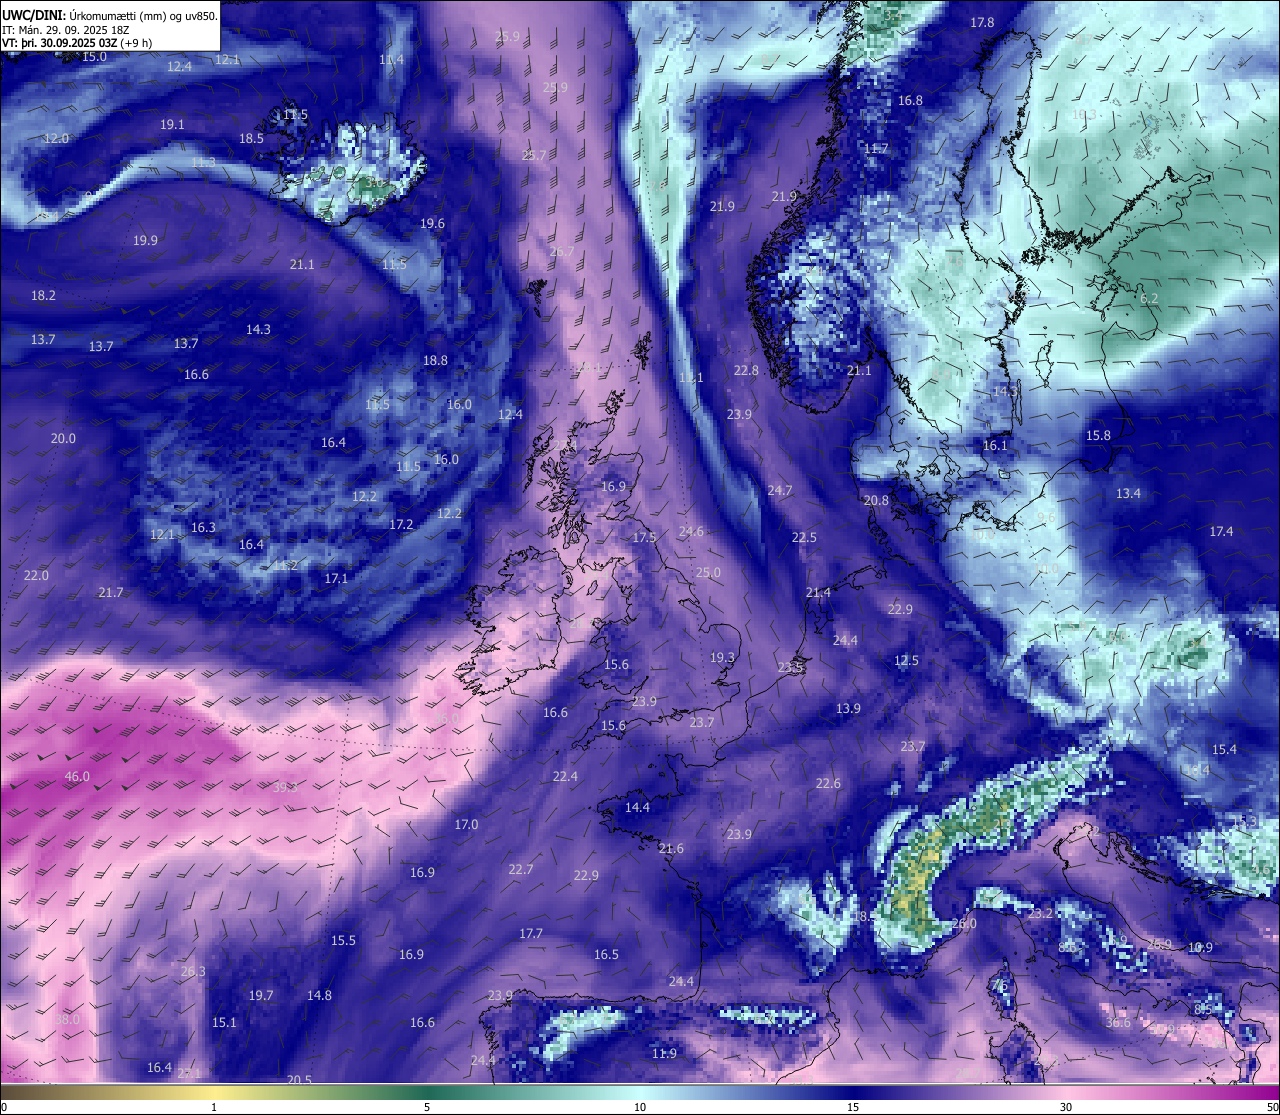Click the 14.4 value near Brittany
The width and height of the screenshot is (1280, 1115).
pos(637,808)
